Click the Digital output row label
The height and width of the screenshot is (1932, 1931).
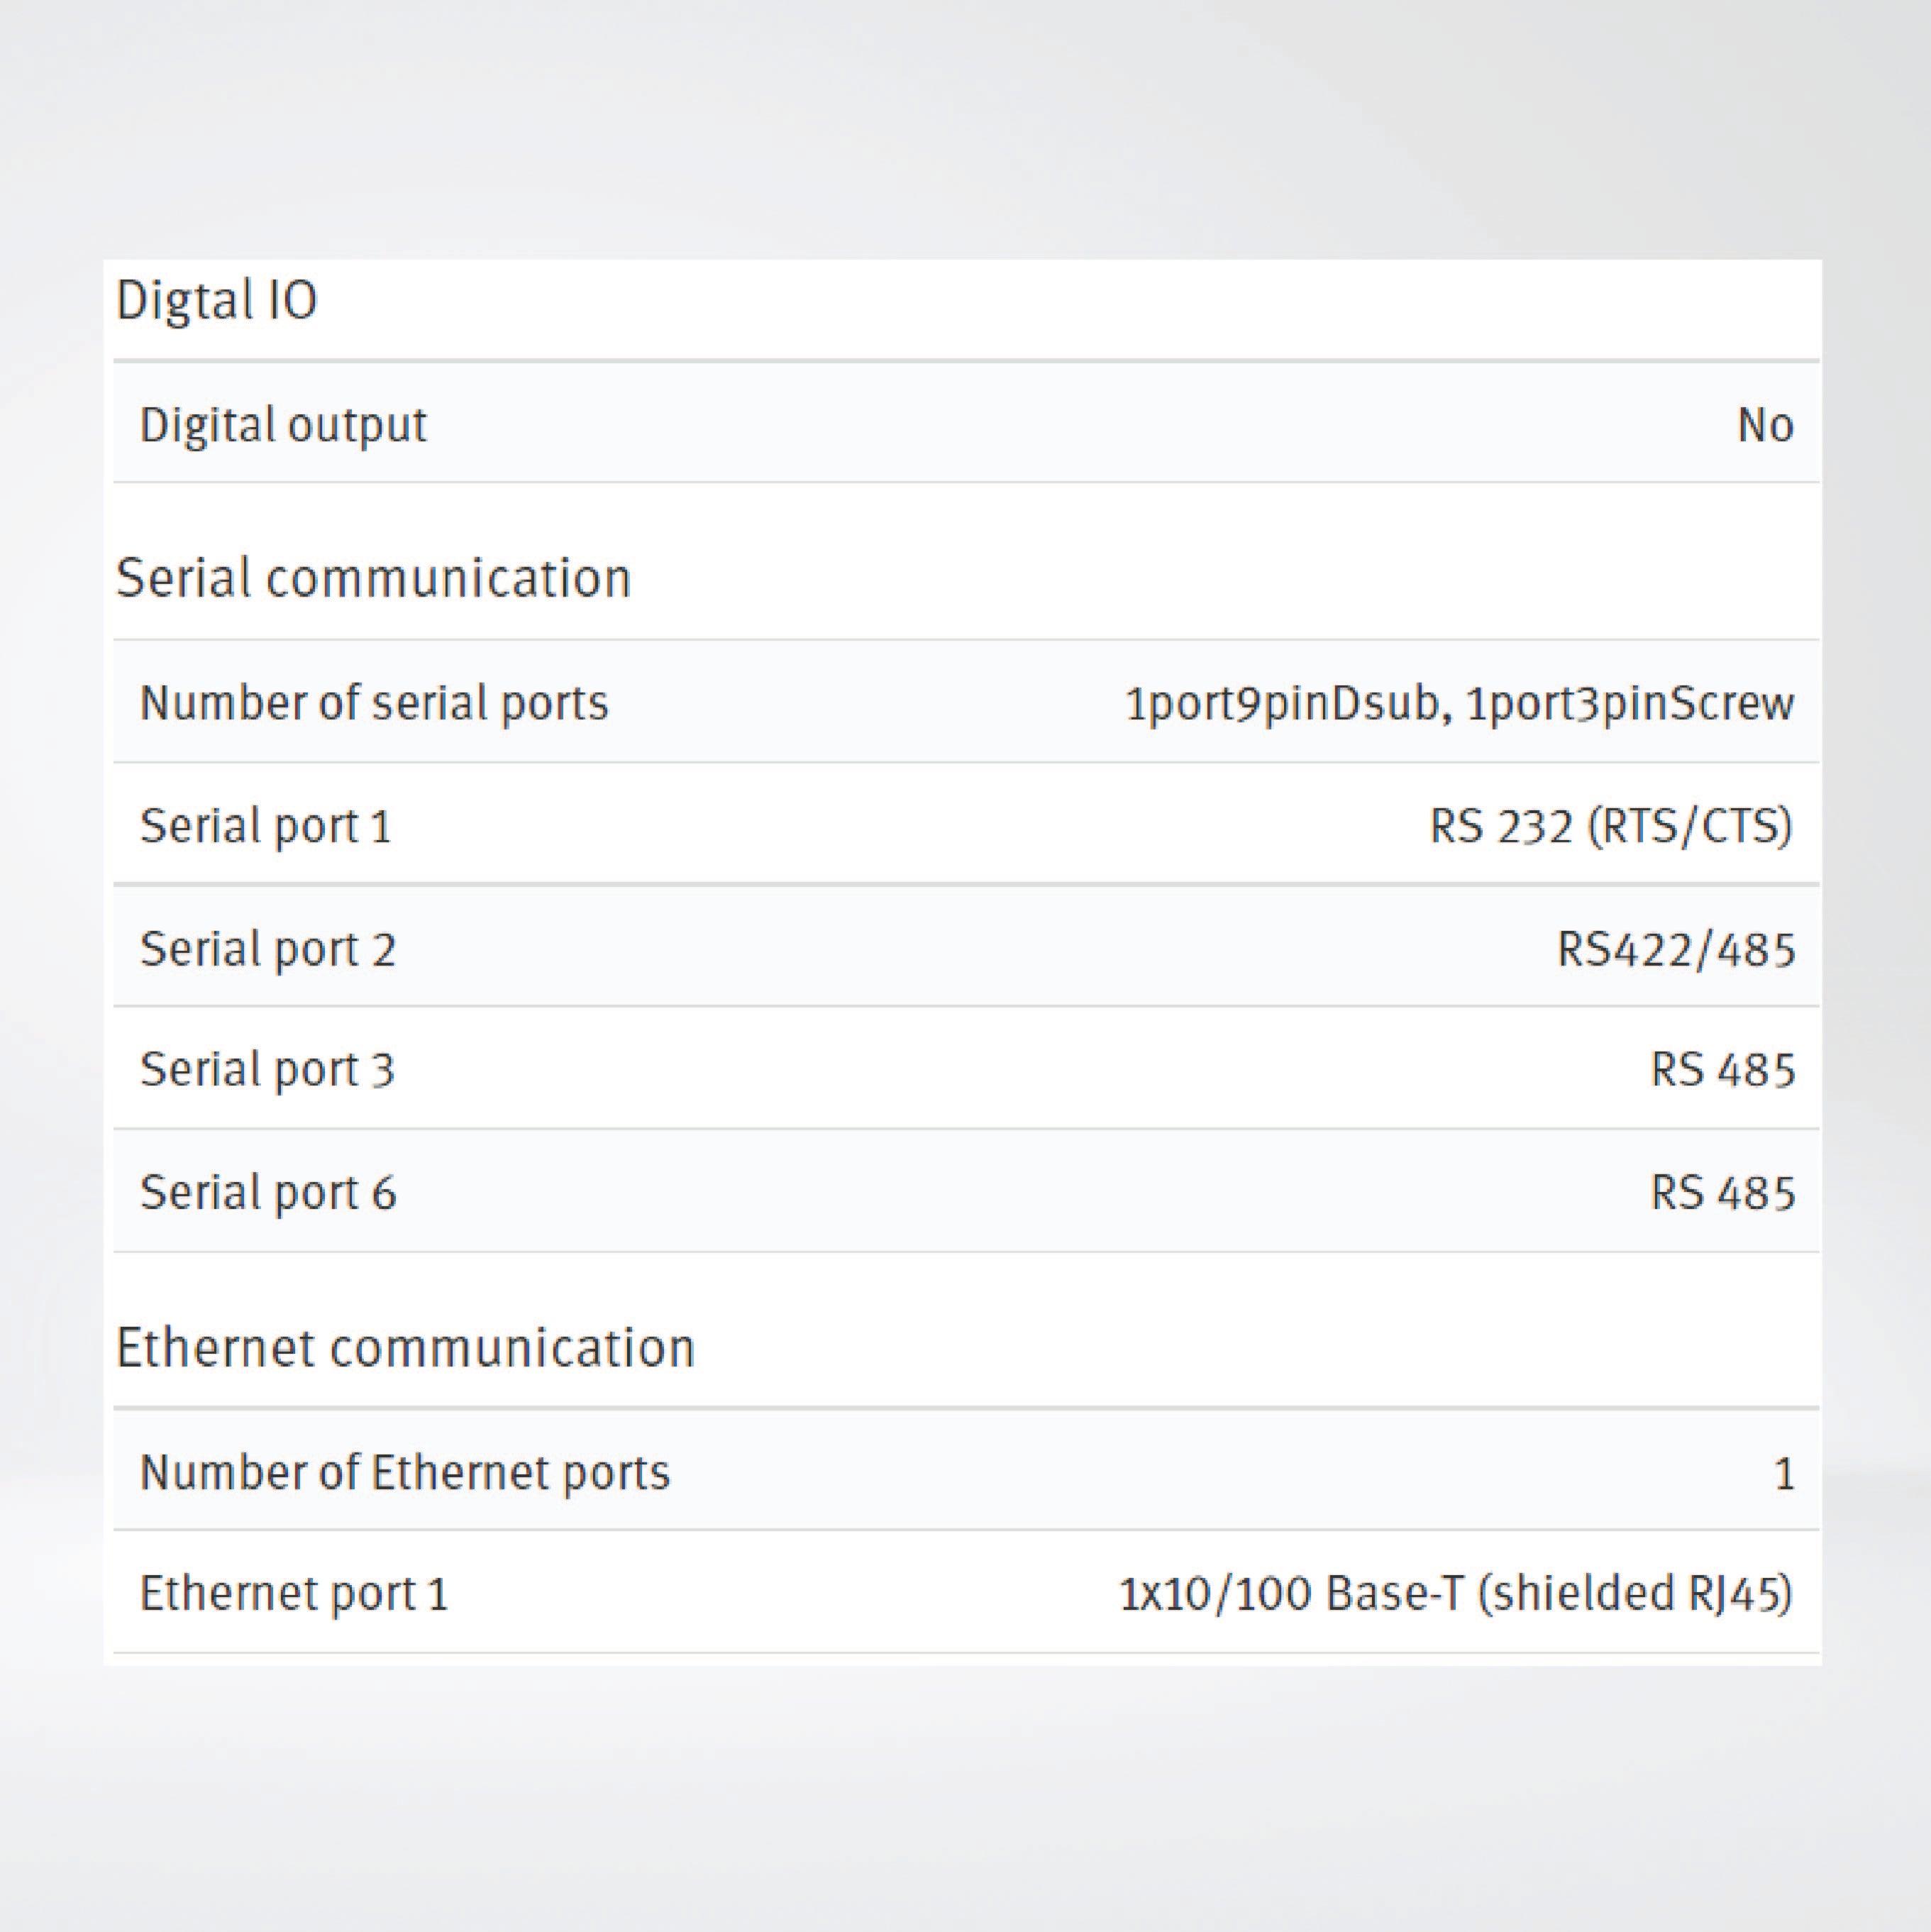coord(283,425)
